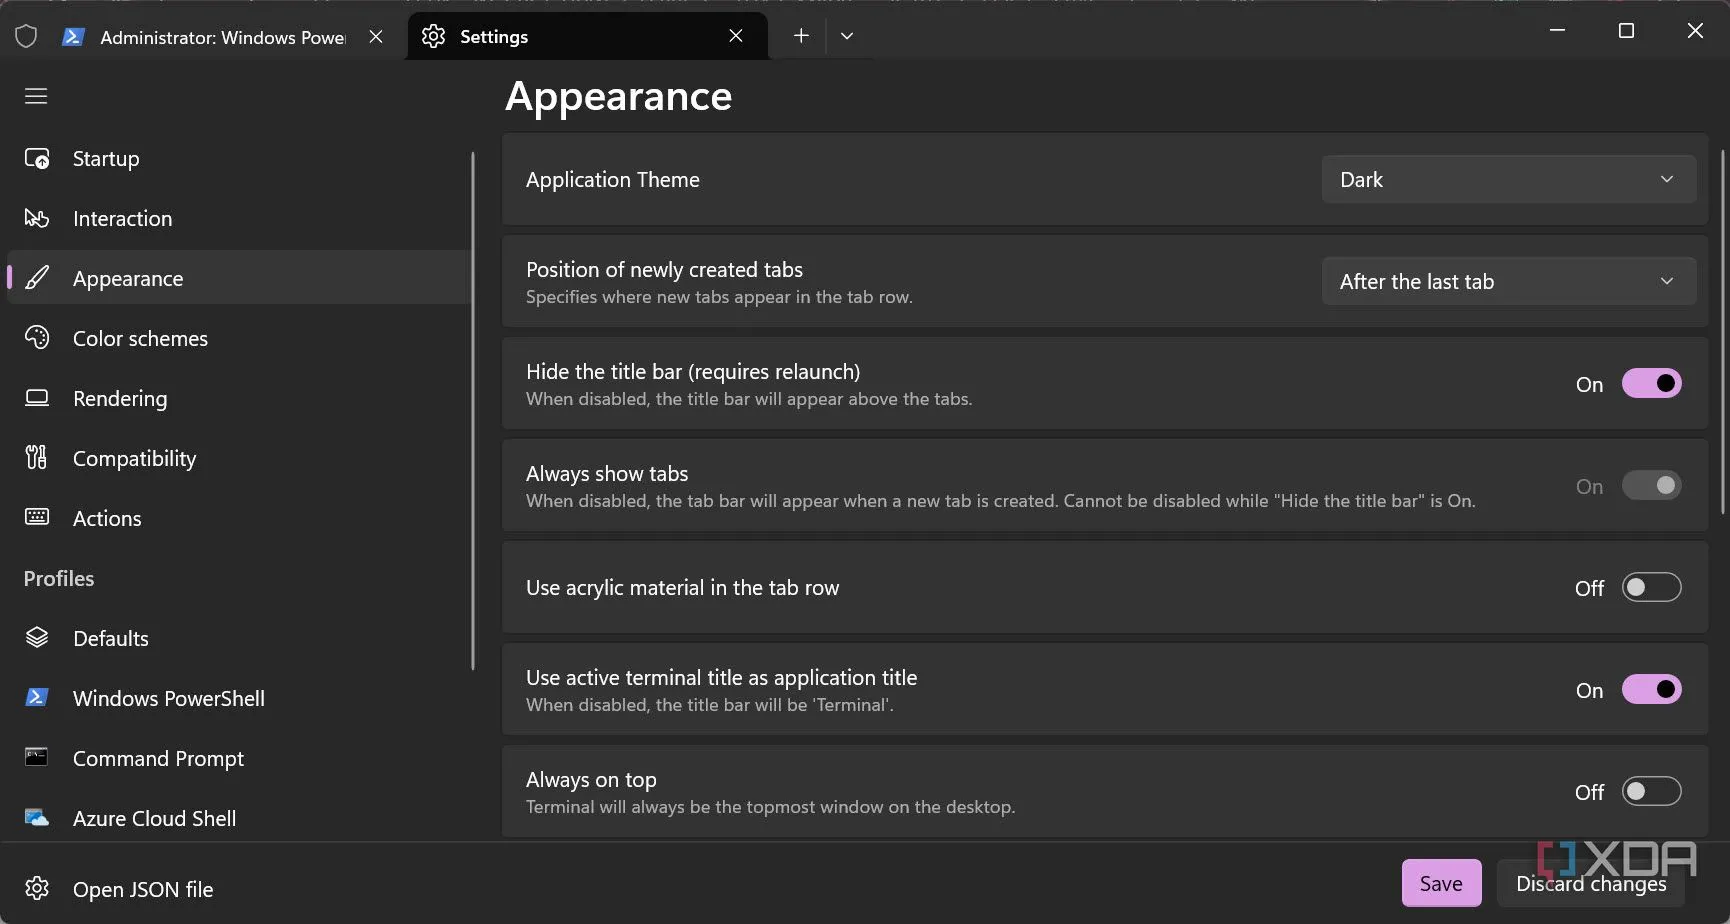Click the settings page vertical scrollbar

(x=1722, y=332)
